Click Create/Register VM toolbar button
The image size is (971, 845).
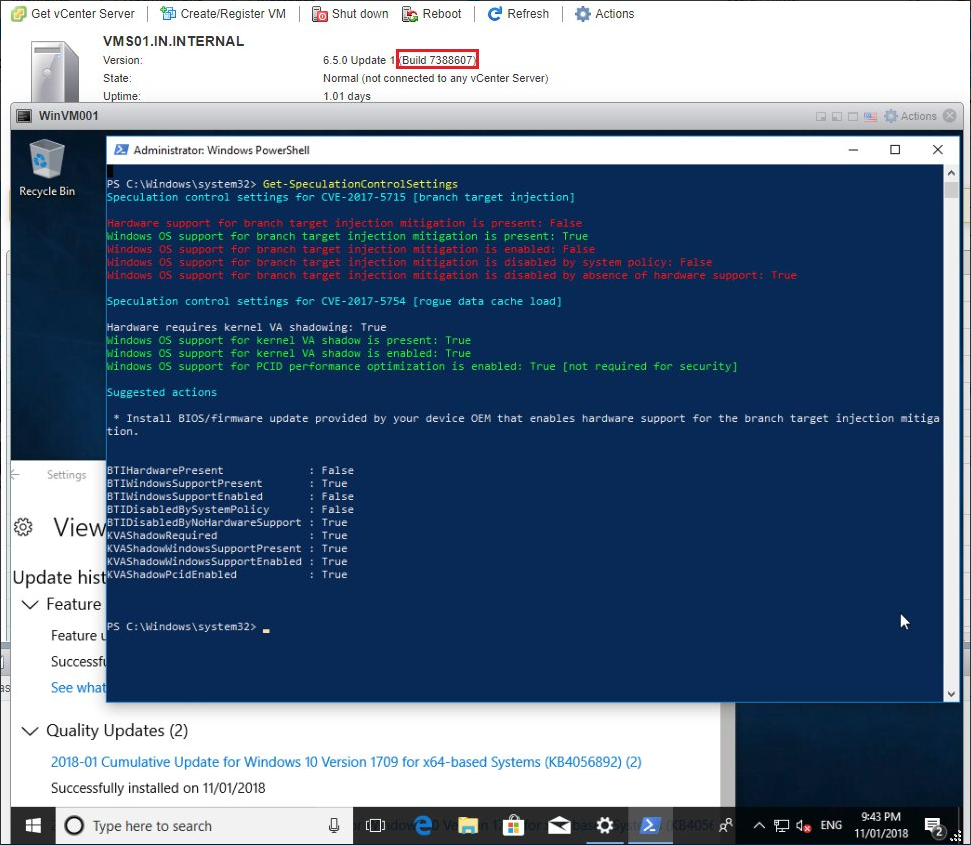[x=223, y=14]
